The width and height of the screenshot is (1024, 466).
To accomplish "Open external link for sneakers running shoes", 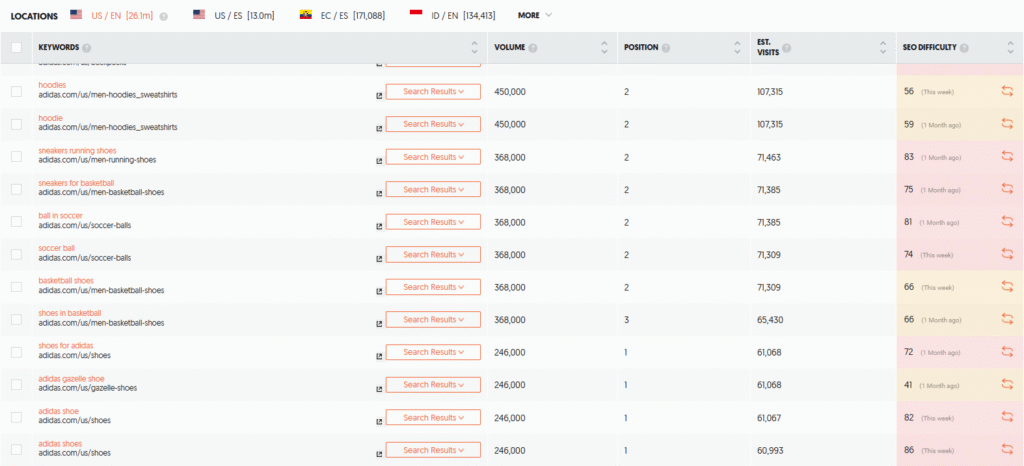I will pyautogui.click(x=379, y=161).
